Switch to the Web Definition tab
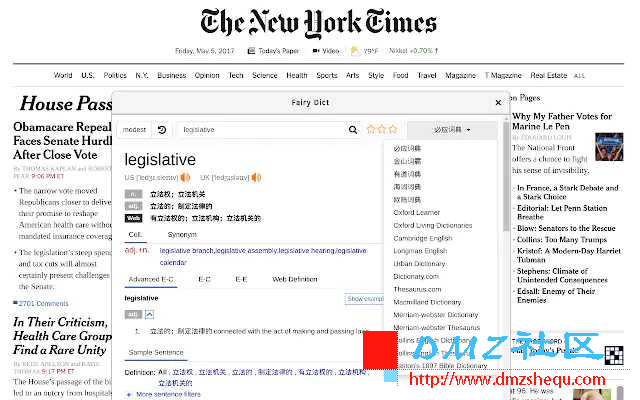 pos(294,279)
